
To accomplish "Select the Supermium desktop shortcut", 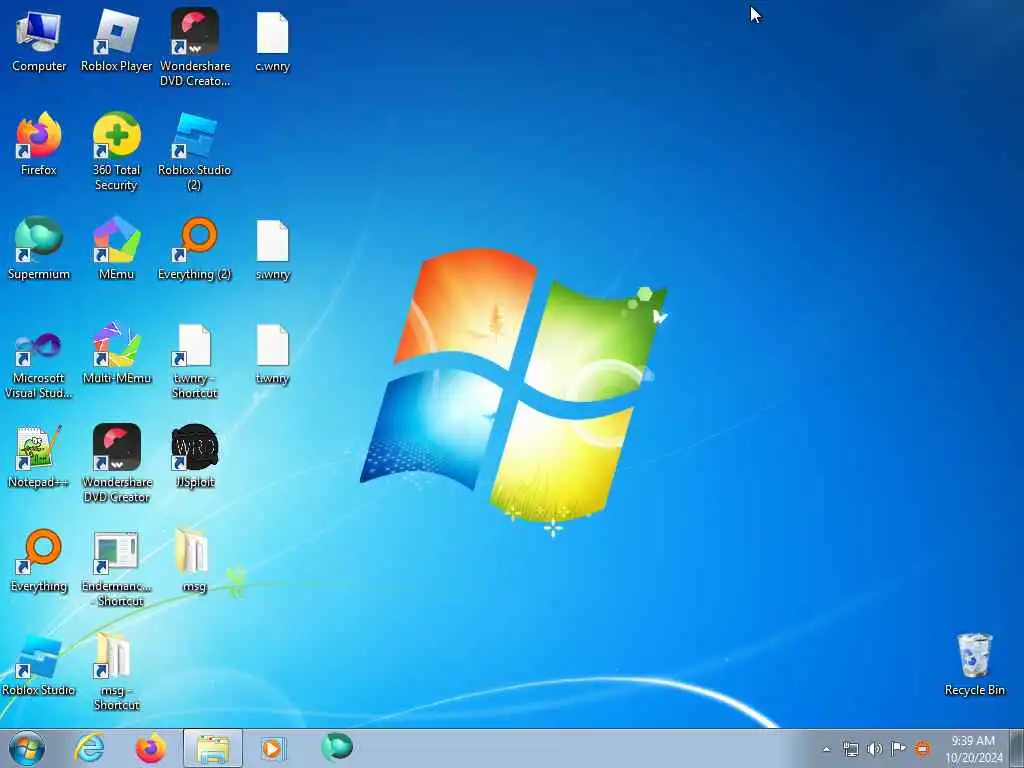I will (x=39, y=248).
